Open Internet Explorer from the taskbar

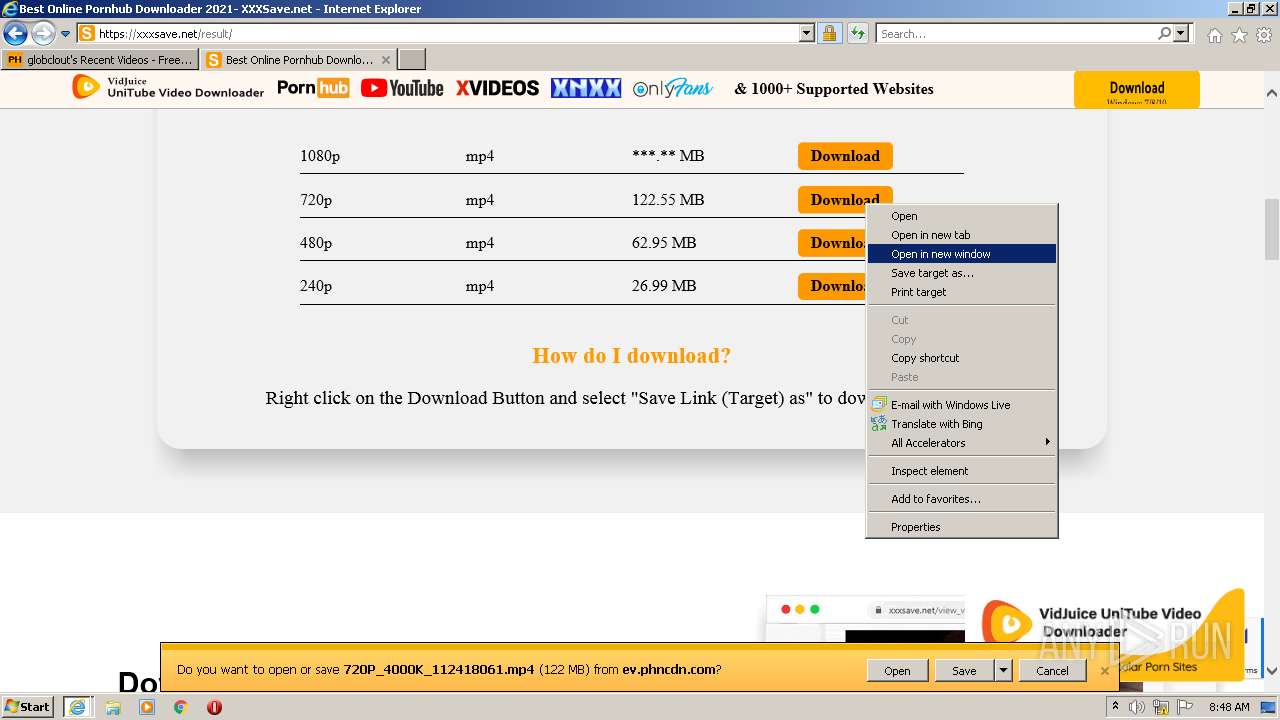point(77,707)
